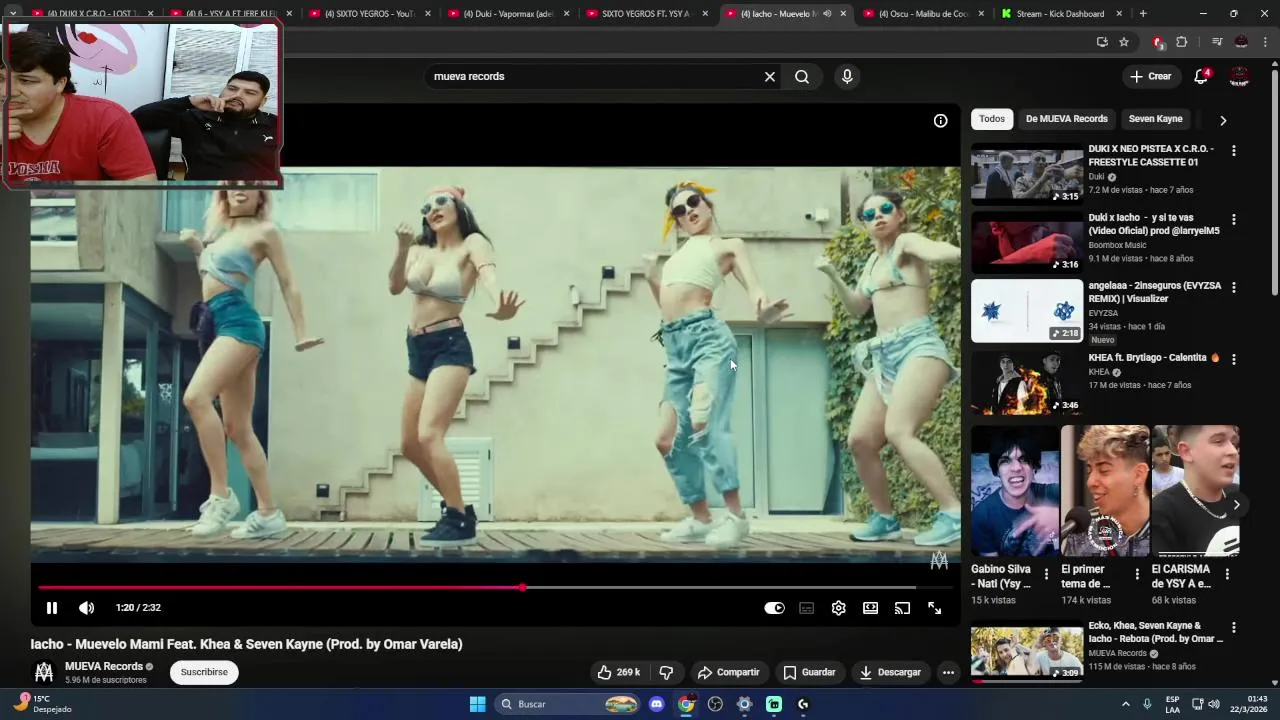Download video via Descargar
The image size is (1280, 720).
890,672
